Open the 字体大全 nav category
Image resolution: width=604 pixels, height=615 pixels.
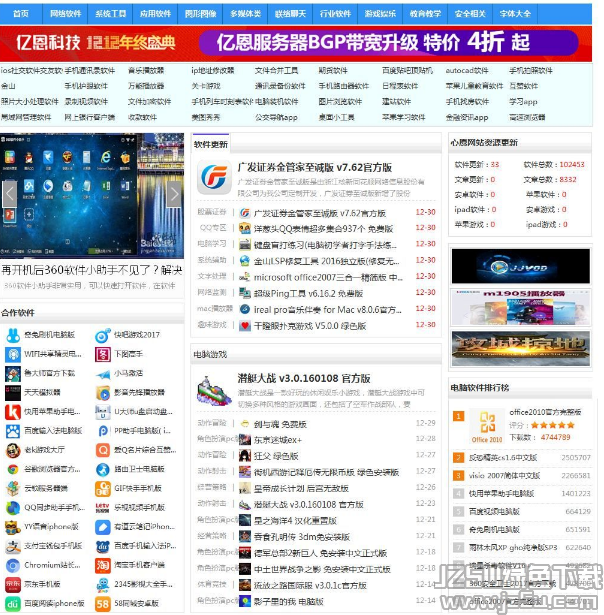pyautogui.click(x=515, y=14)
